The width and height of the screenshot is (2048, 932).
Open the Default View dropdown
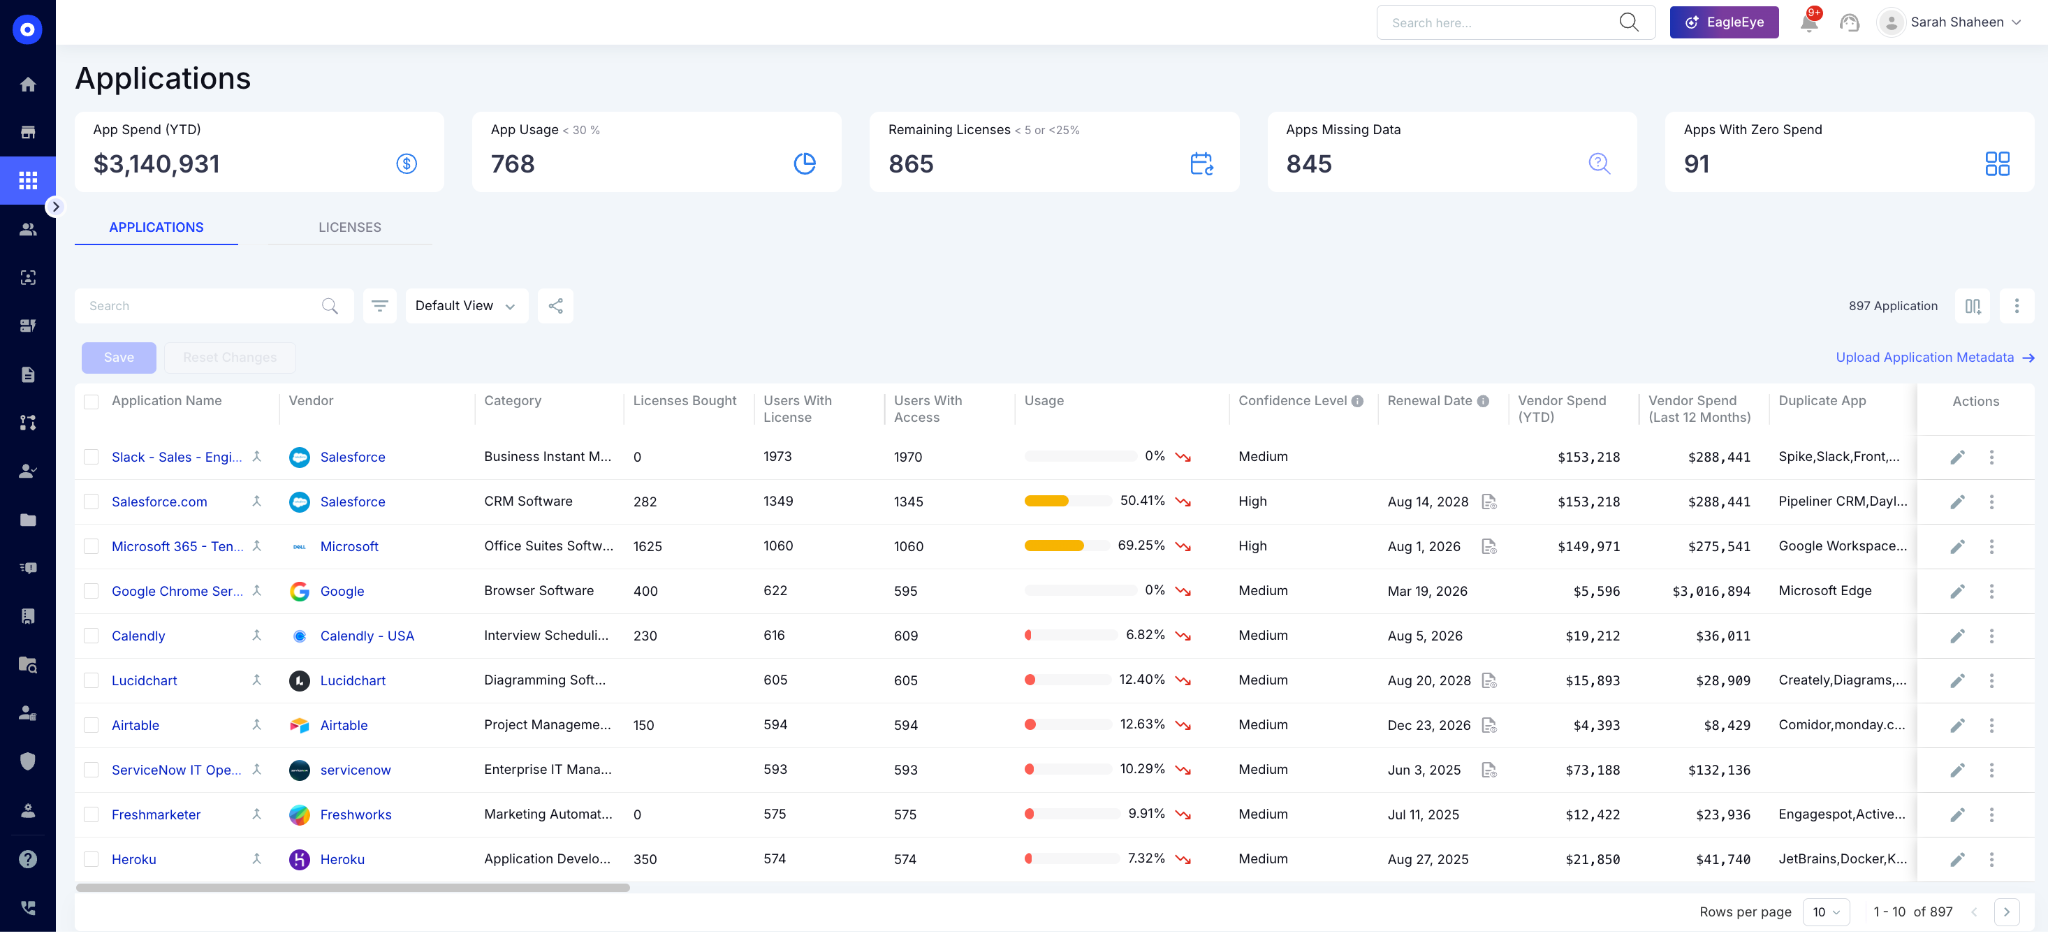[x=466, y=306]
